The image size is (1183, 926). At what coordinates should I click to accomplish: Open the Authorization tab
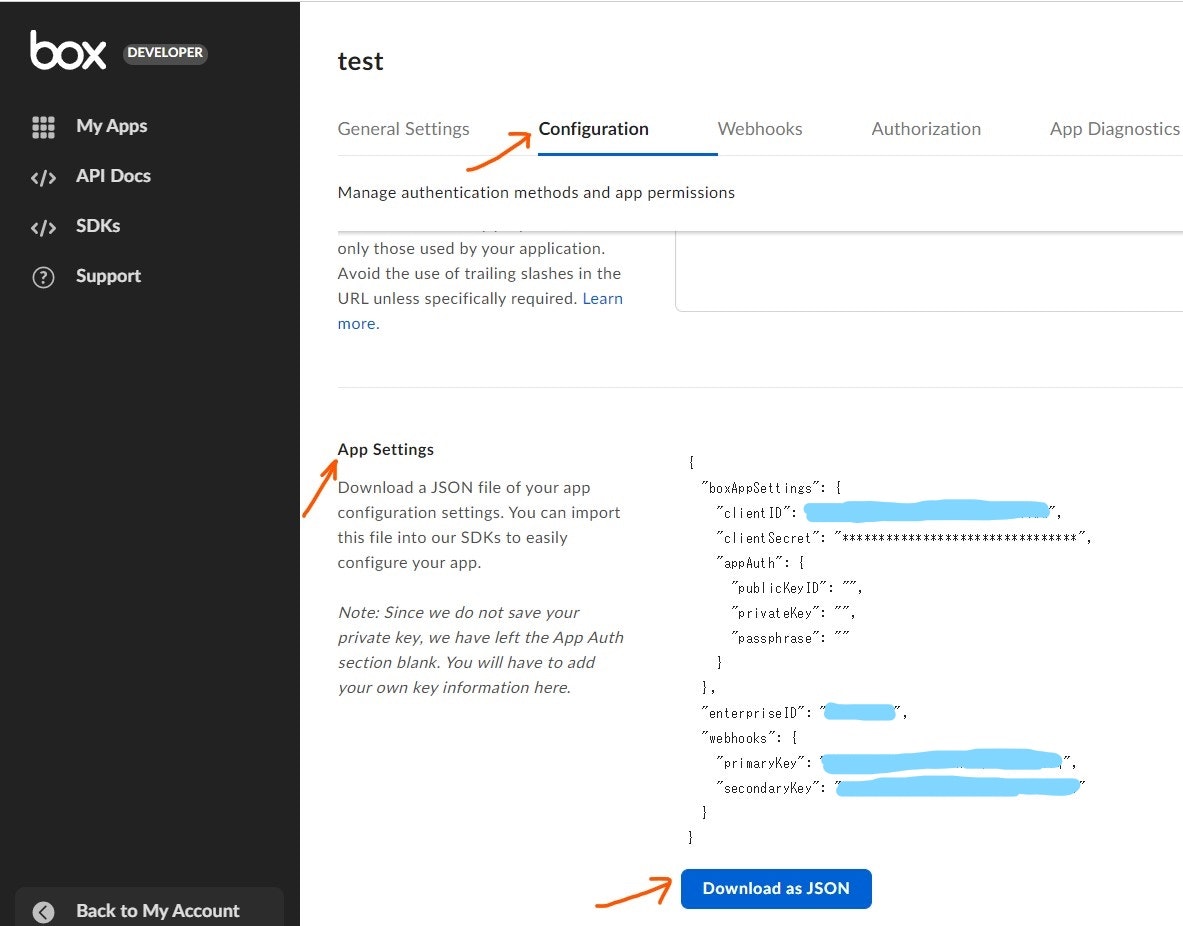click(926, 129)
